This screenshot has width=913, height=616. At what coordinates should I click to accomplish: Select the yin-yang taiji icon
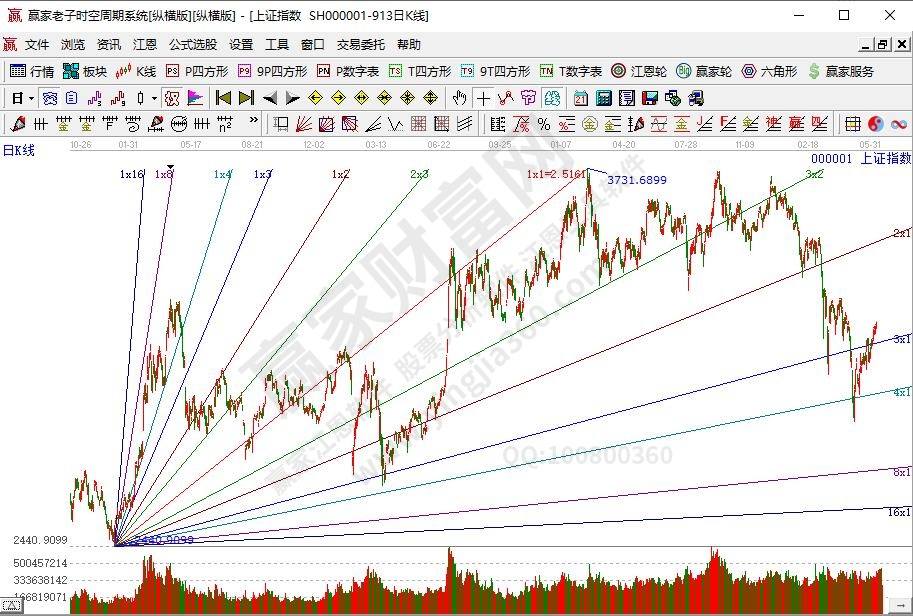pos(876,124)
